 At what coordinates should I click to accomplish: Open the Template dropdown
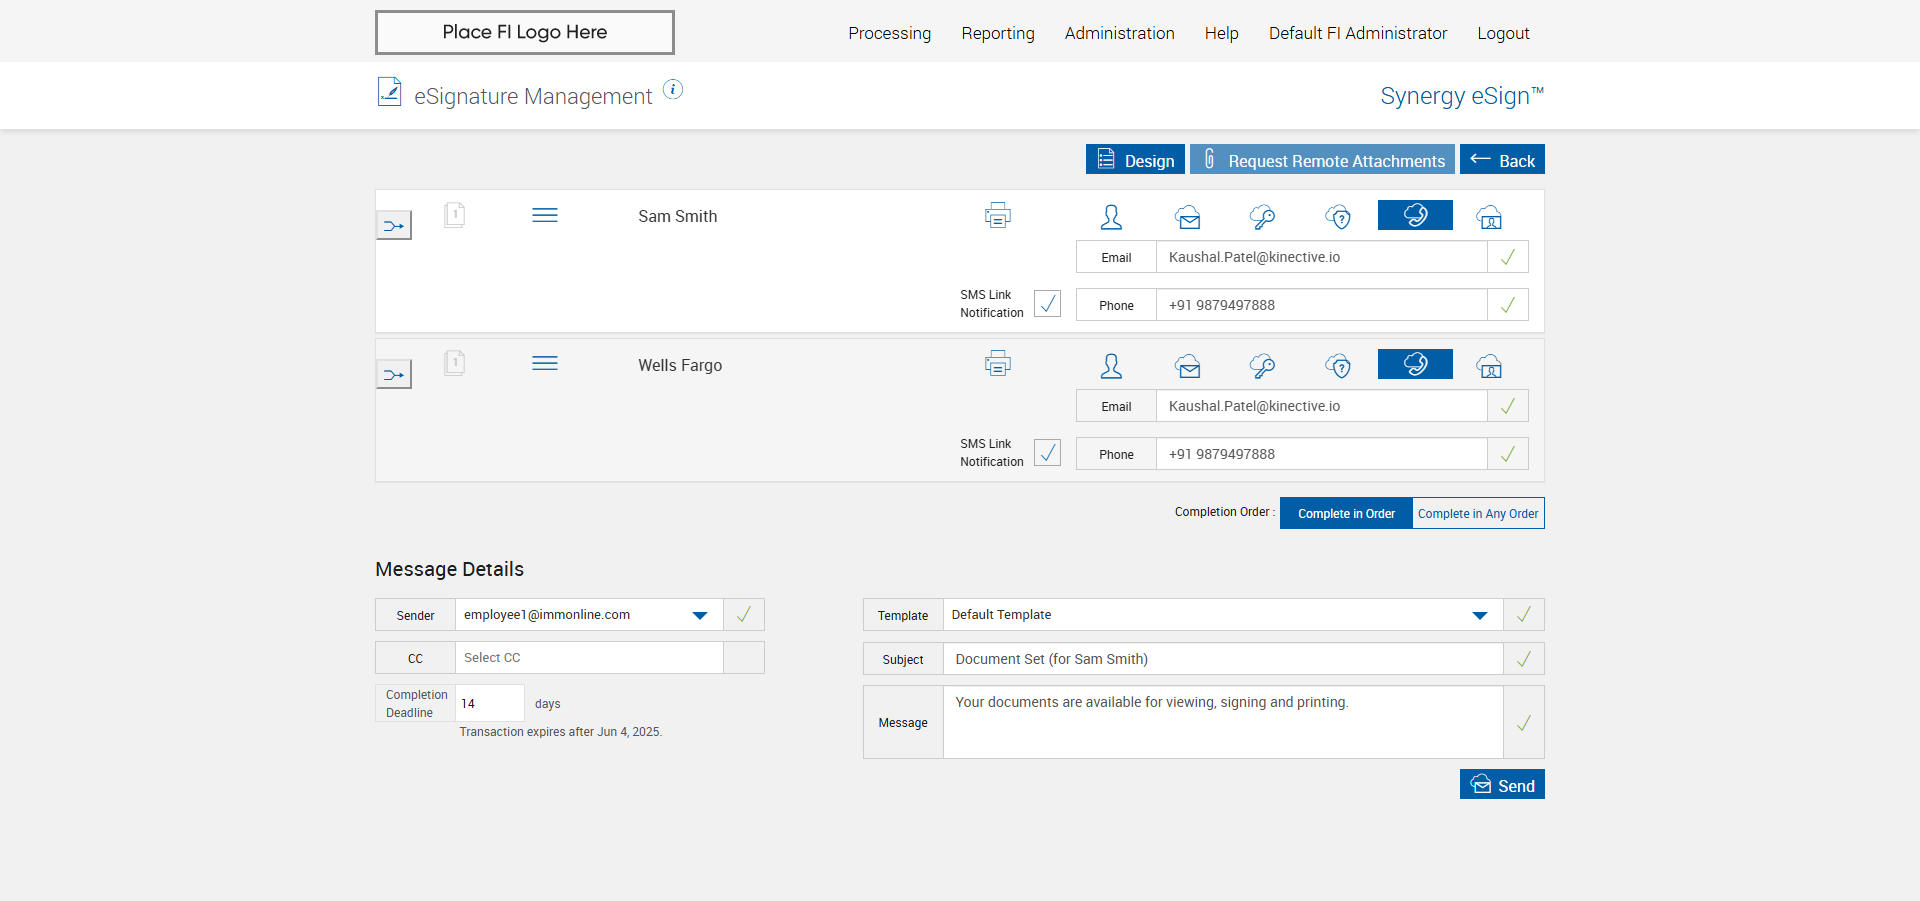click(1223, 615)
